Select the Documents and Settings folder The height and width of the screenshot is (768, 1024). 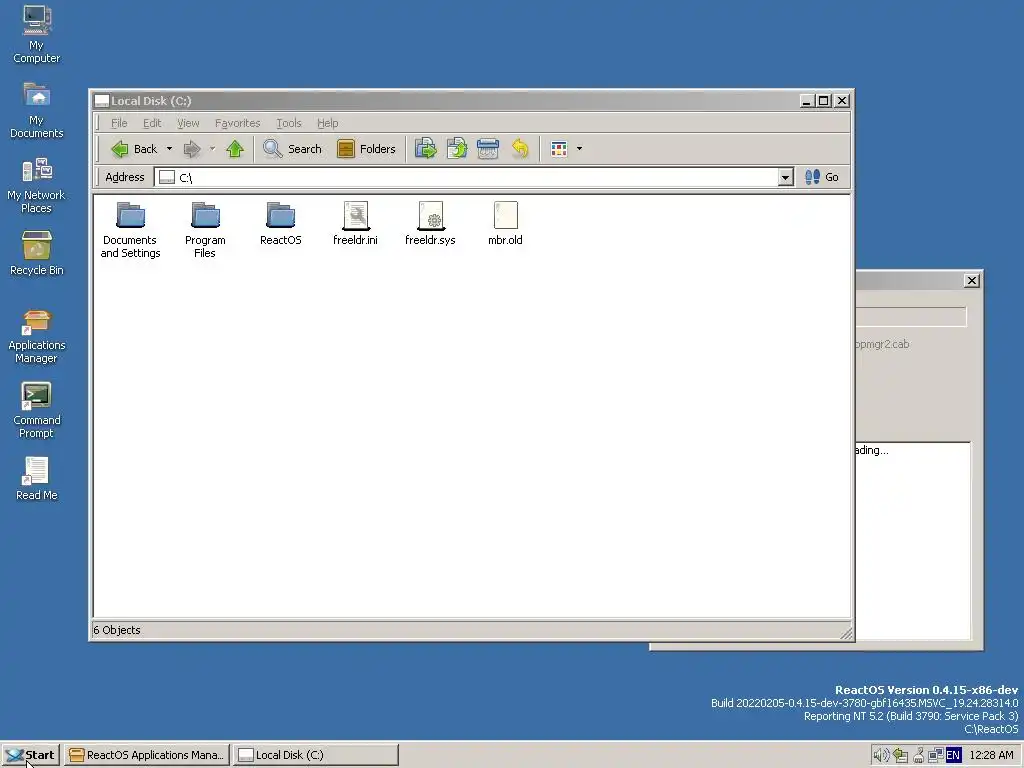coord(130,230)
